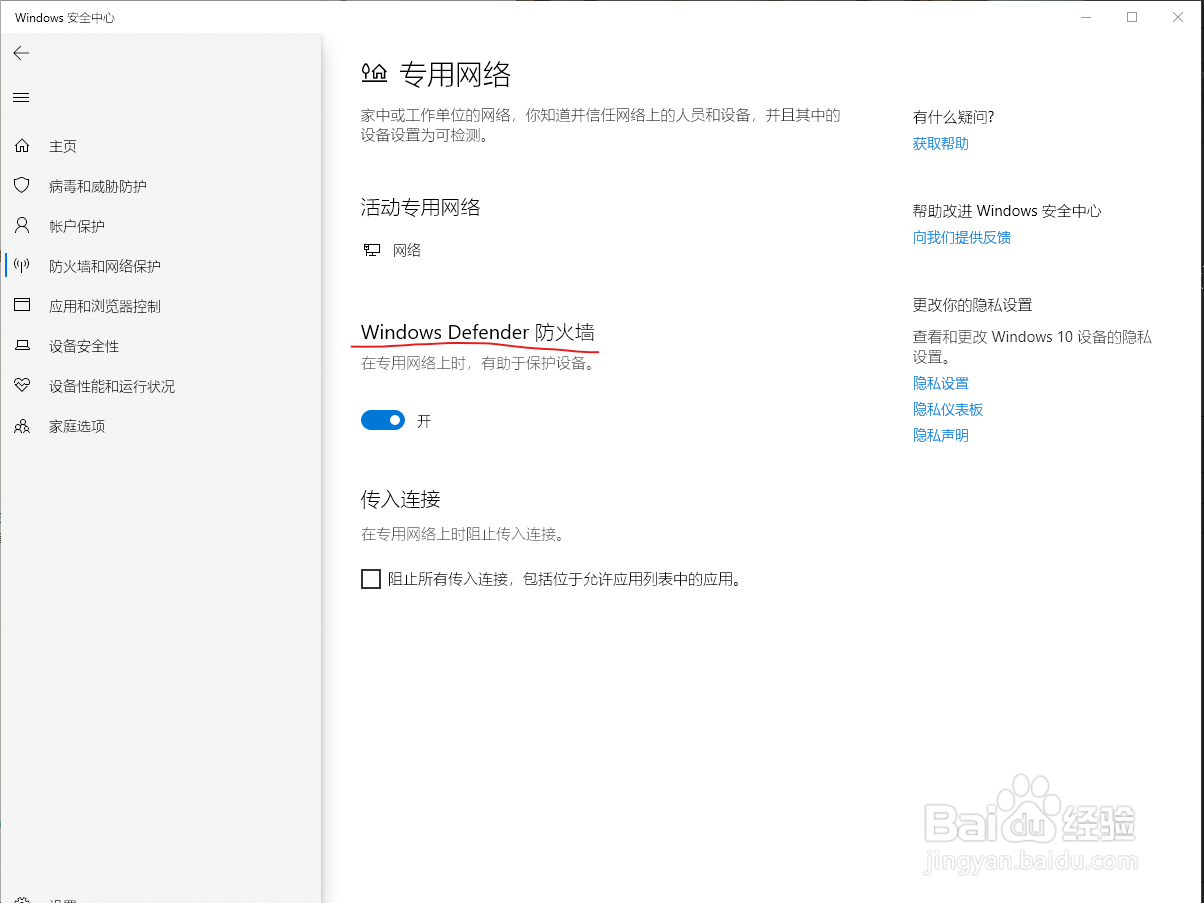Click the person icon for 帐户保护

coord(22,226)
